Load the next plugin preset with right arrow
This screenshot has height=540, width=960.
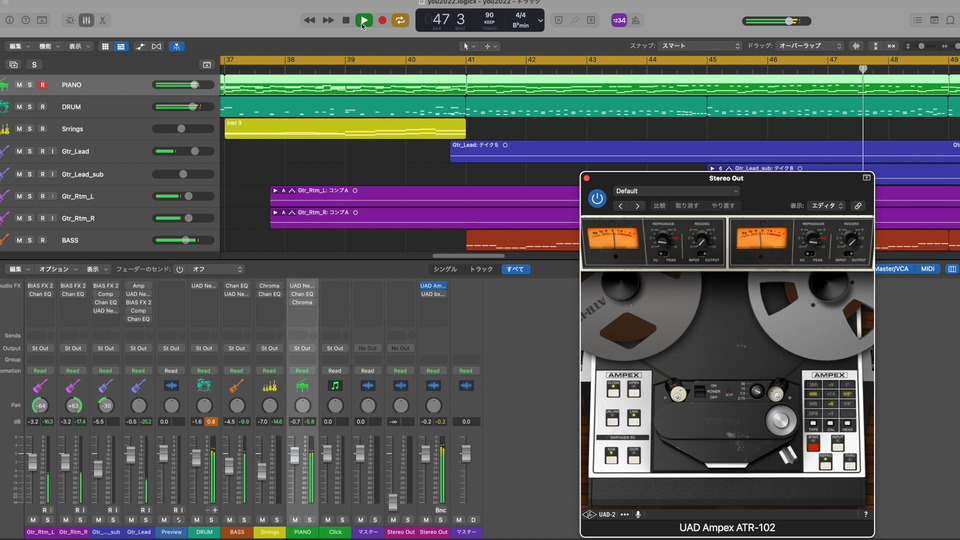[x=637, y=206]
